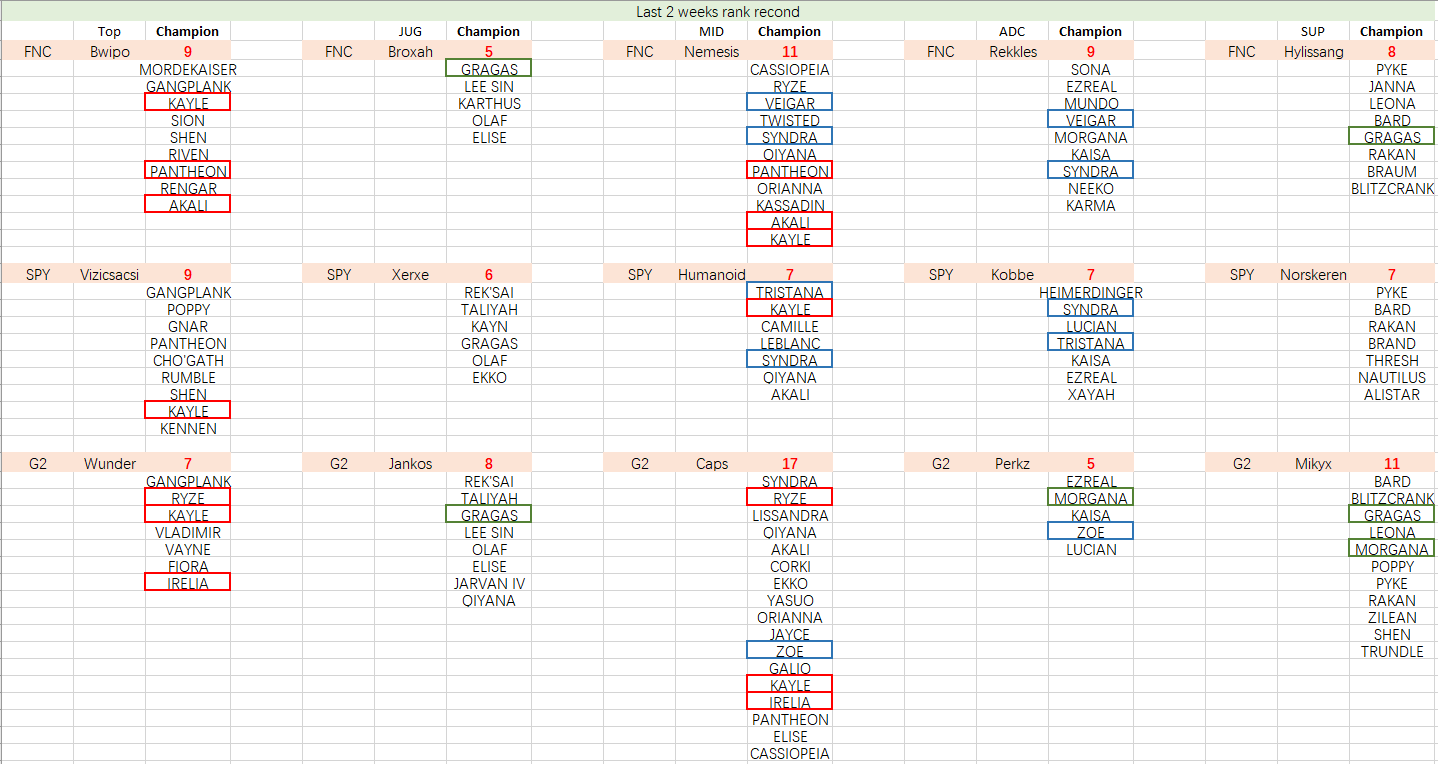The width and height of the screenshot is (1438, 764).
Task: Select the Humanoid player name cell
Action: click(x=711, y=275)
